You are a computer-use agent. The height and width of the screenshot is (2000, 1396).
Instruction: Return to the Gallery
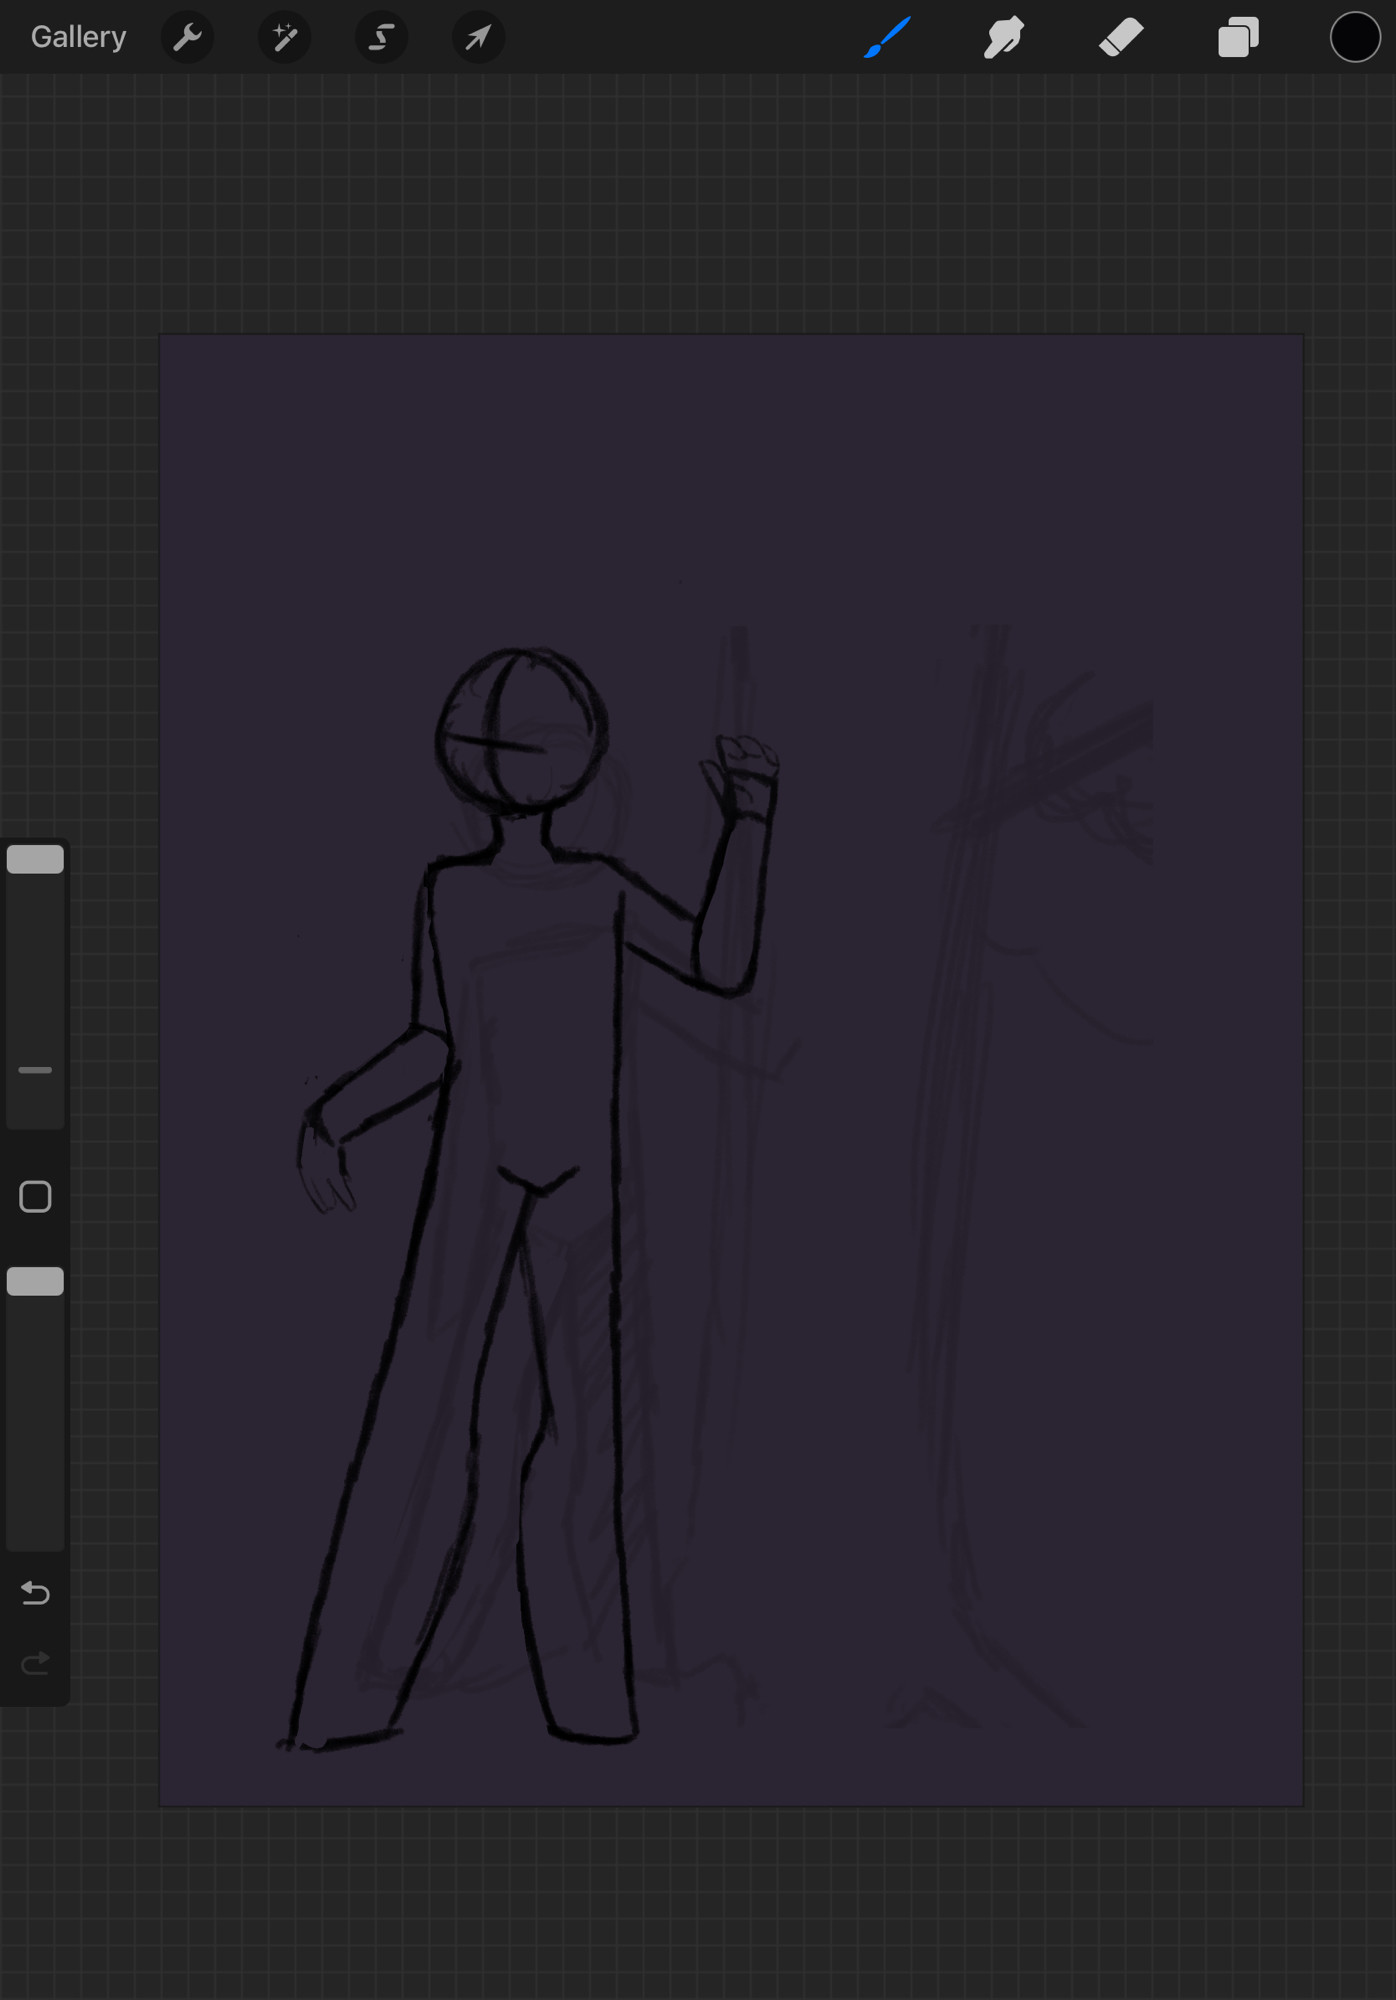[x=78, y=37]
